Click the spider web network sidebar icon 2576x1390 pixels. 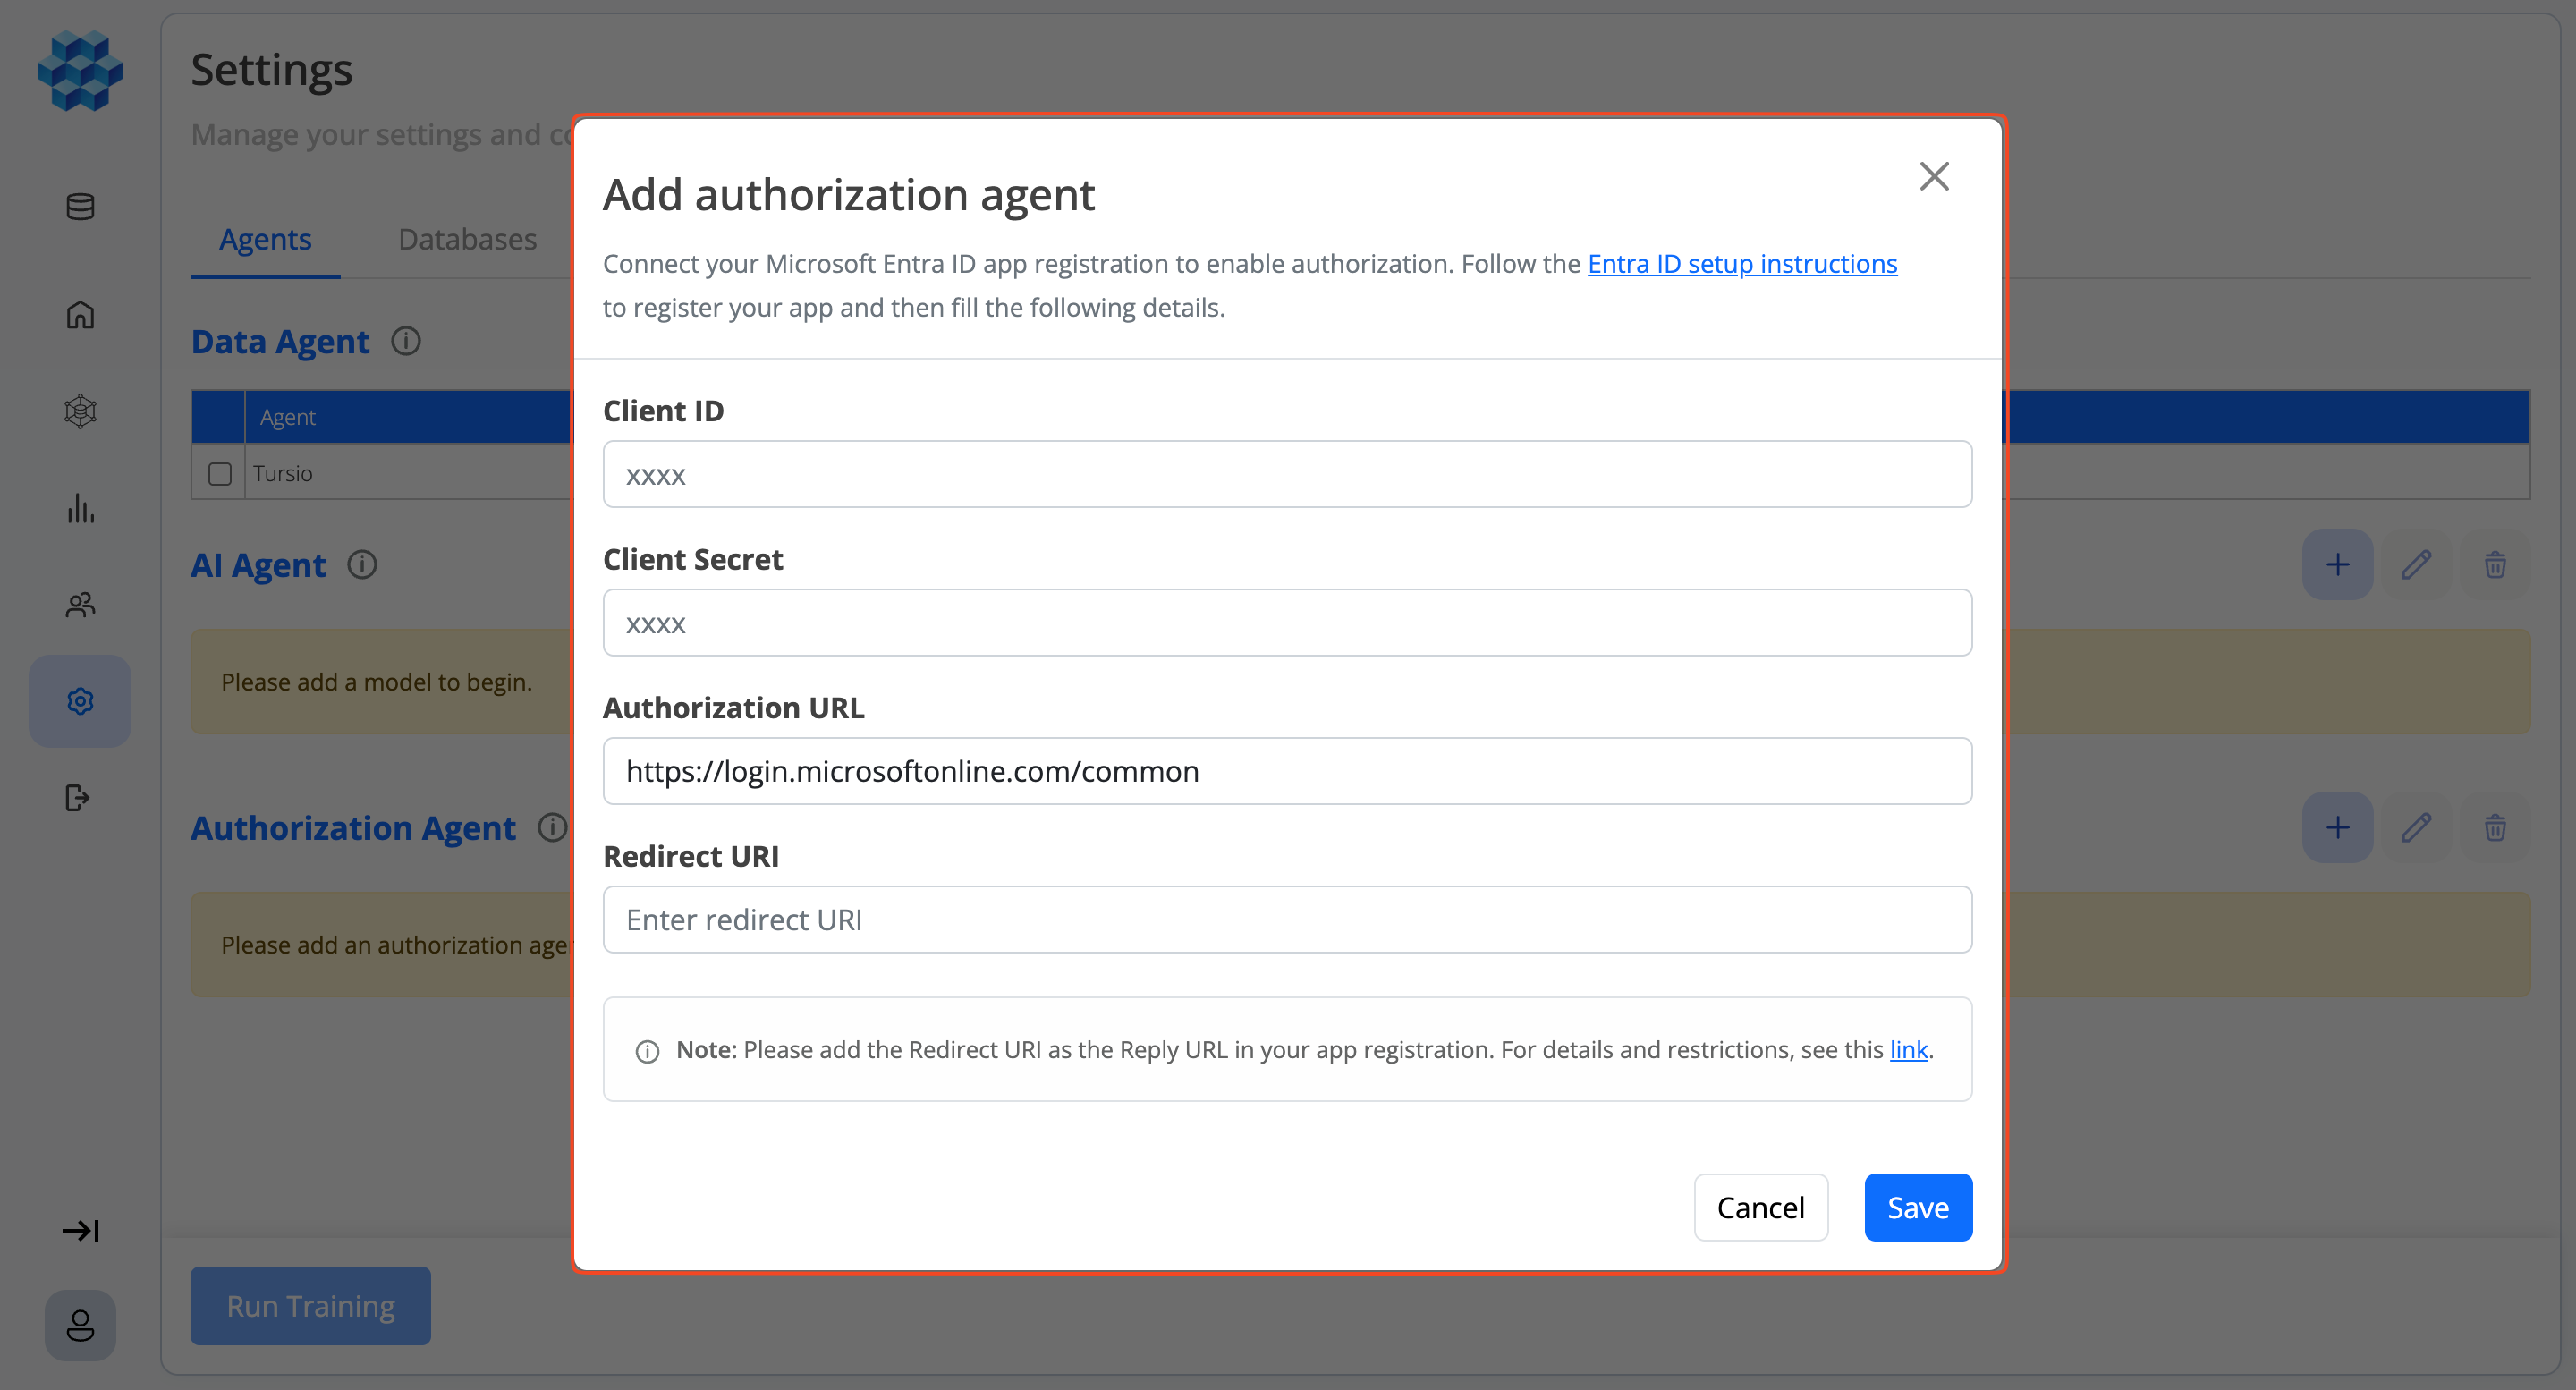click(80, 411)
